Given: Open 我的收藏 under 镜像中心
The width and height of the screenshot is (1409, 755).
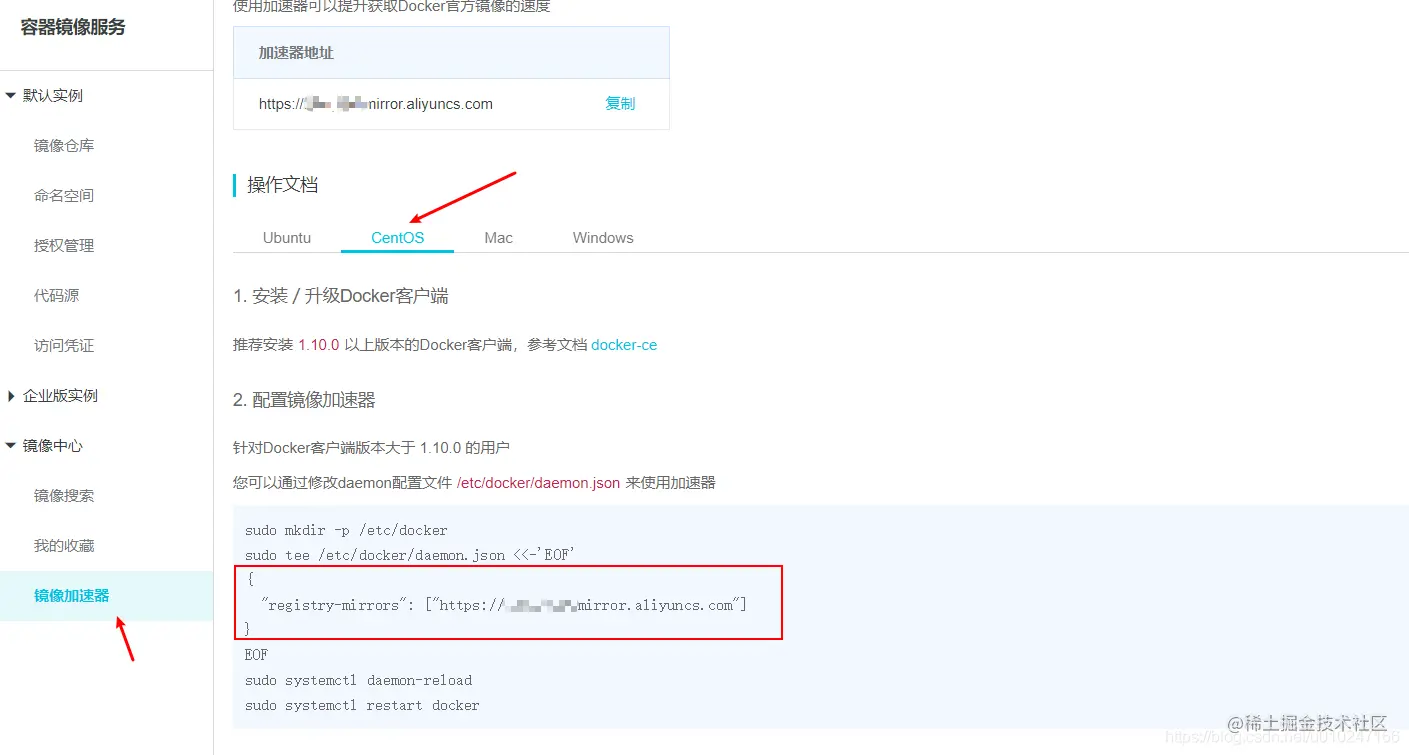Looking at the screenshot, I should [62, 545].
